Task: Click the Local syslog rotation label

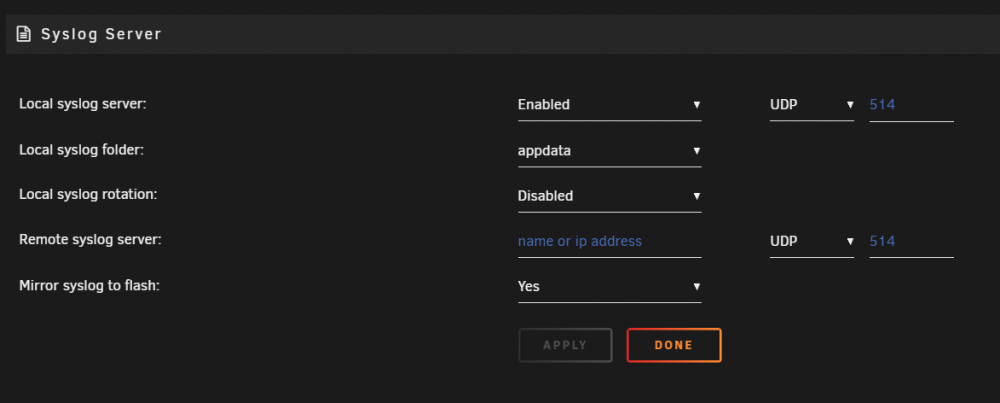Action: [88, 194]
